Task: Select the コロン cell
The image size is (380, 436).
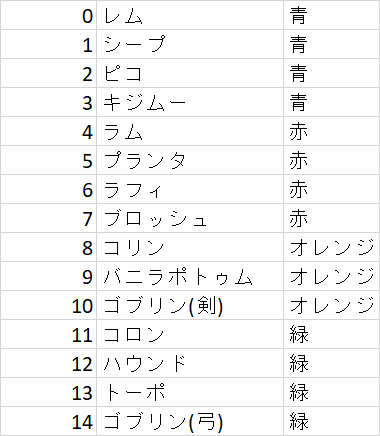Action: 190,334
